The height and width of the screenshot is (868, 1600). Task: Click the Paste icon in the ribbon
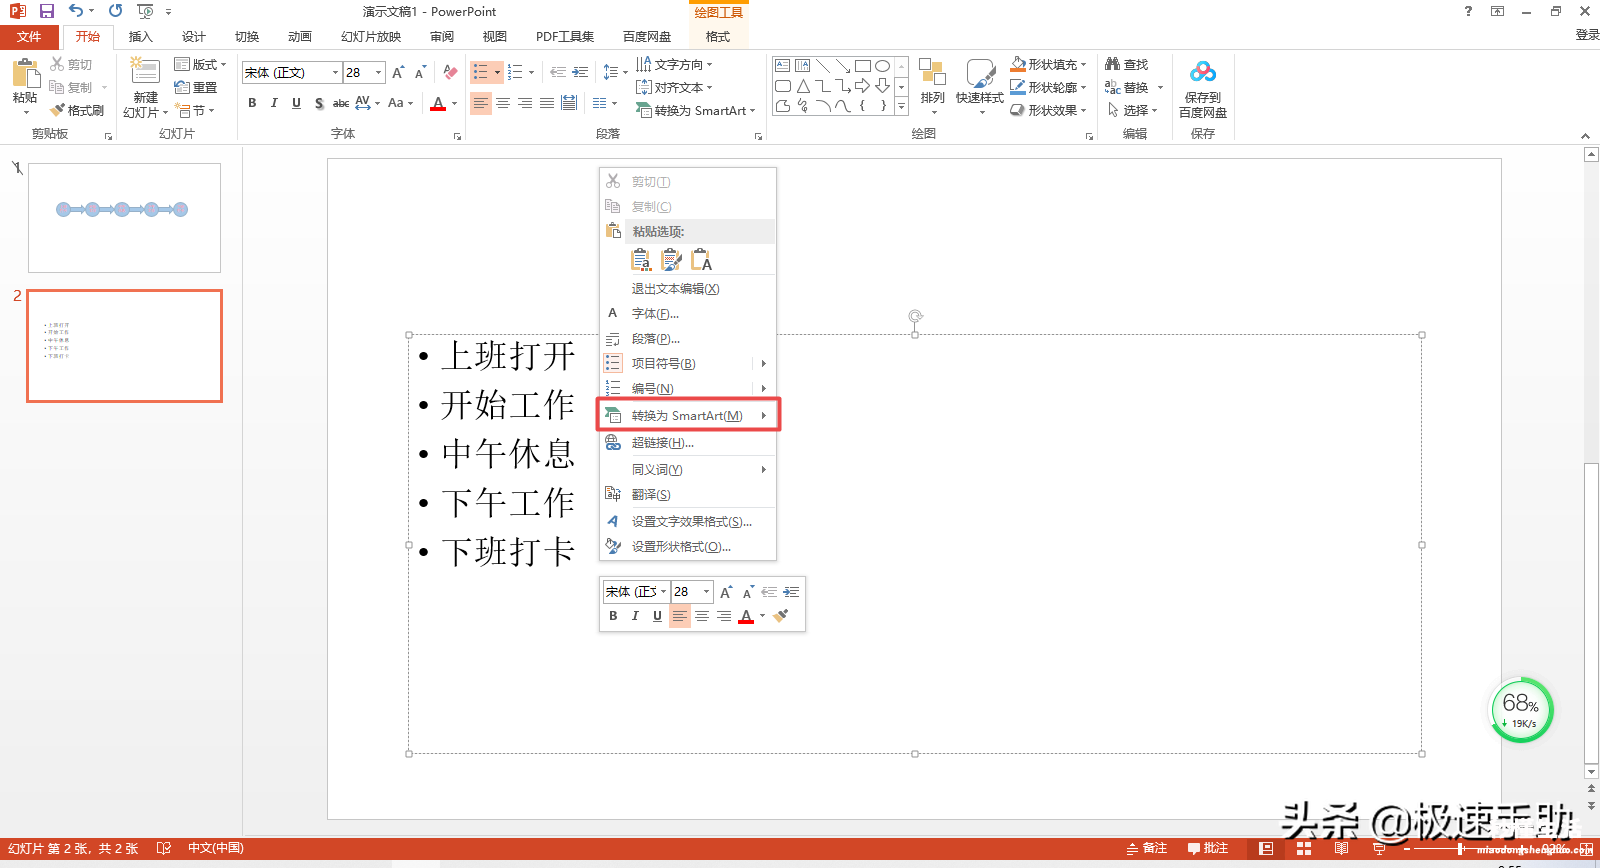coord(25,73)
